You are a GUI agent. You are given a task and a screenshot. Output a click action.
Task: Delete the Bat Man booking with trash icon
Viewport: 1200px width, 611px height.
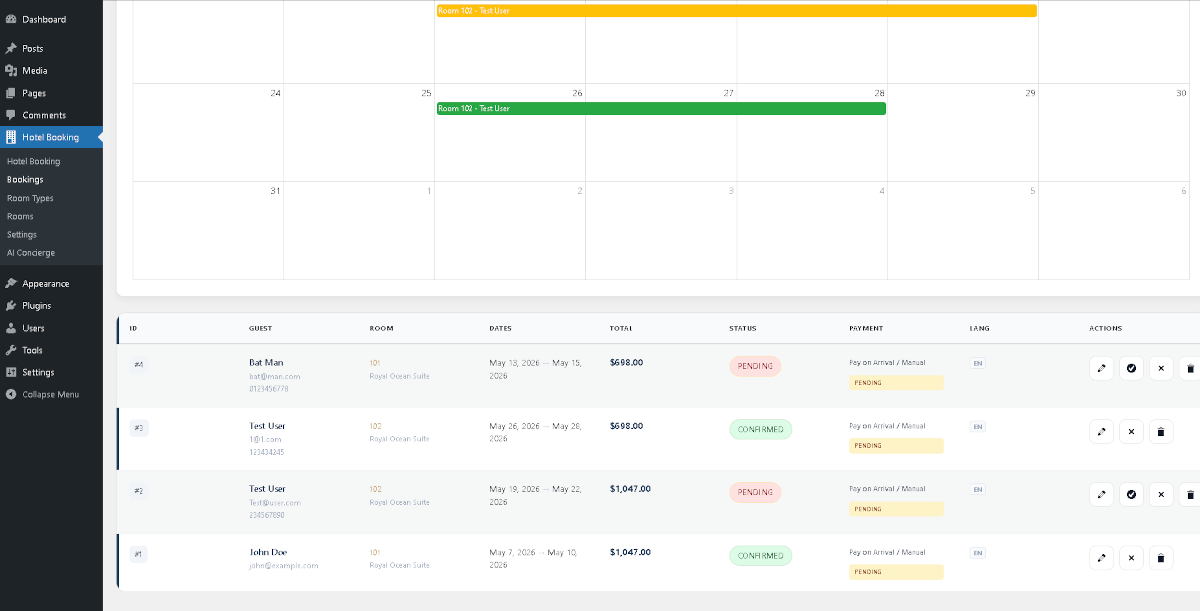pyautogui.click(x=1190, y=368)
